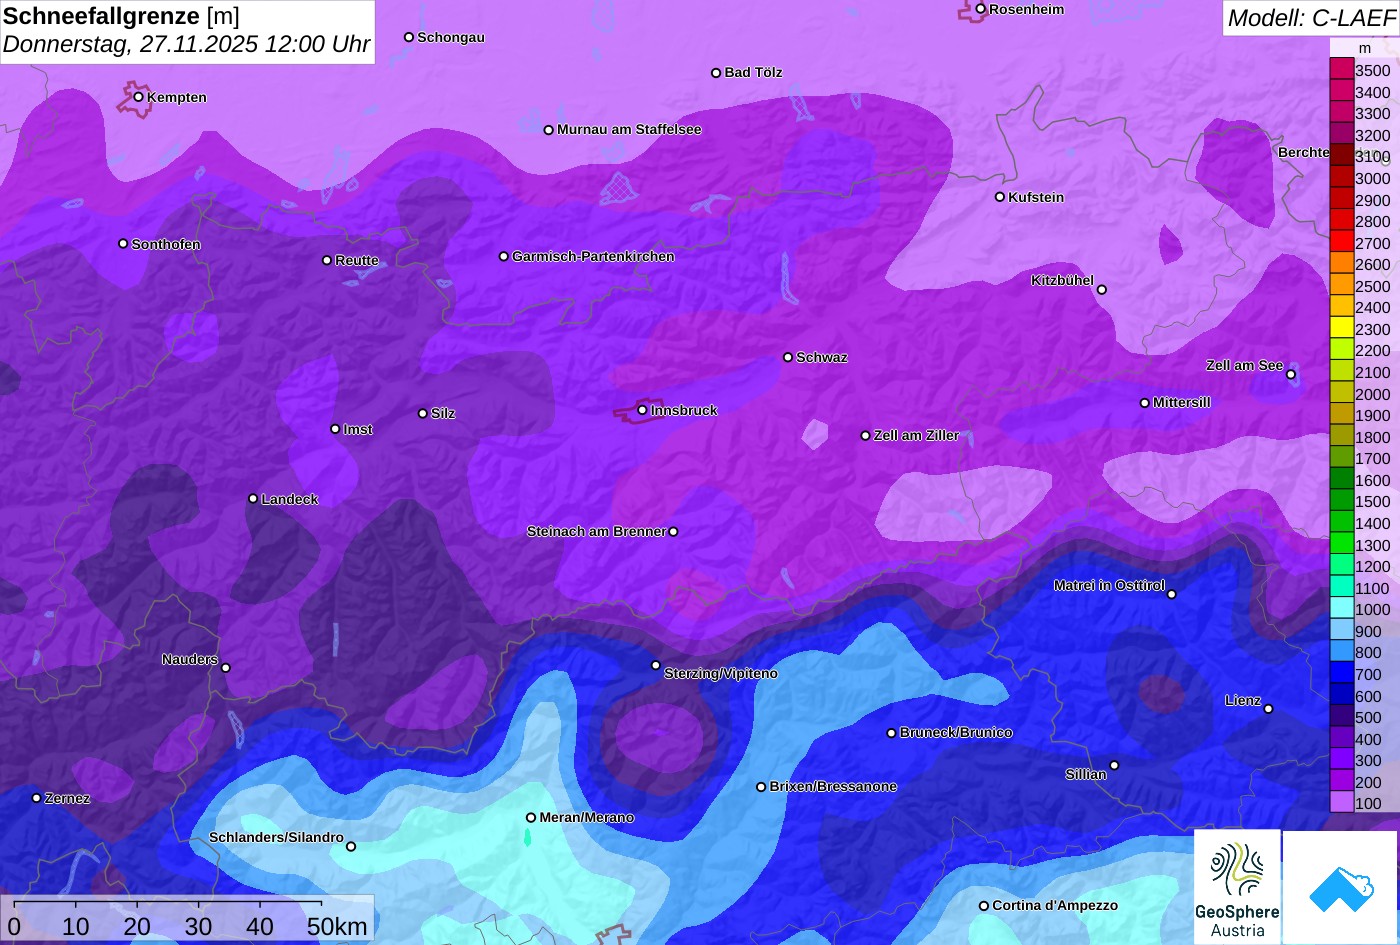This screenshot has height=945, width=1400.
Task: Click the 3500 legend color swatch
Action: click(1341, 70)
